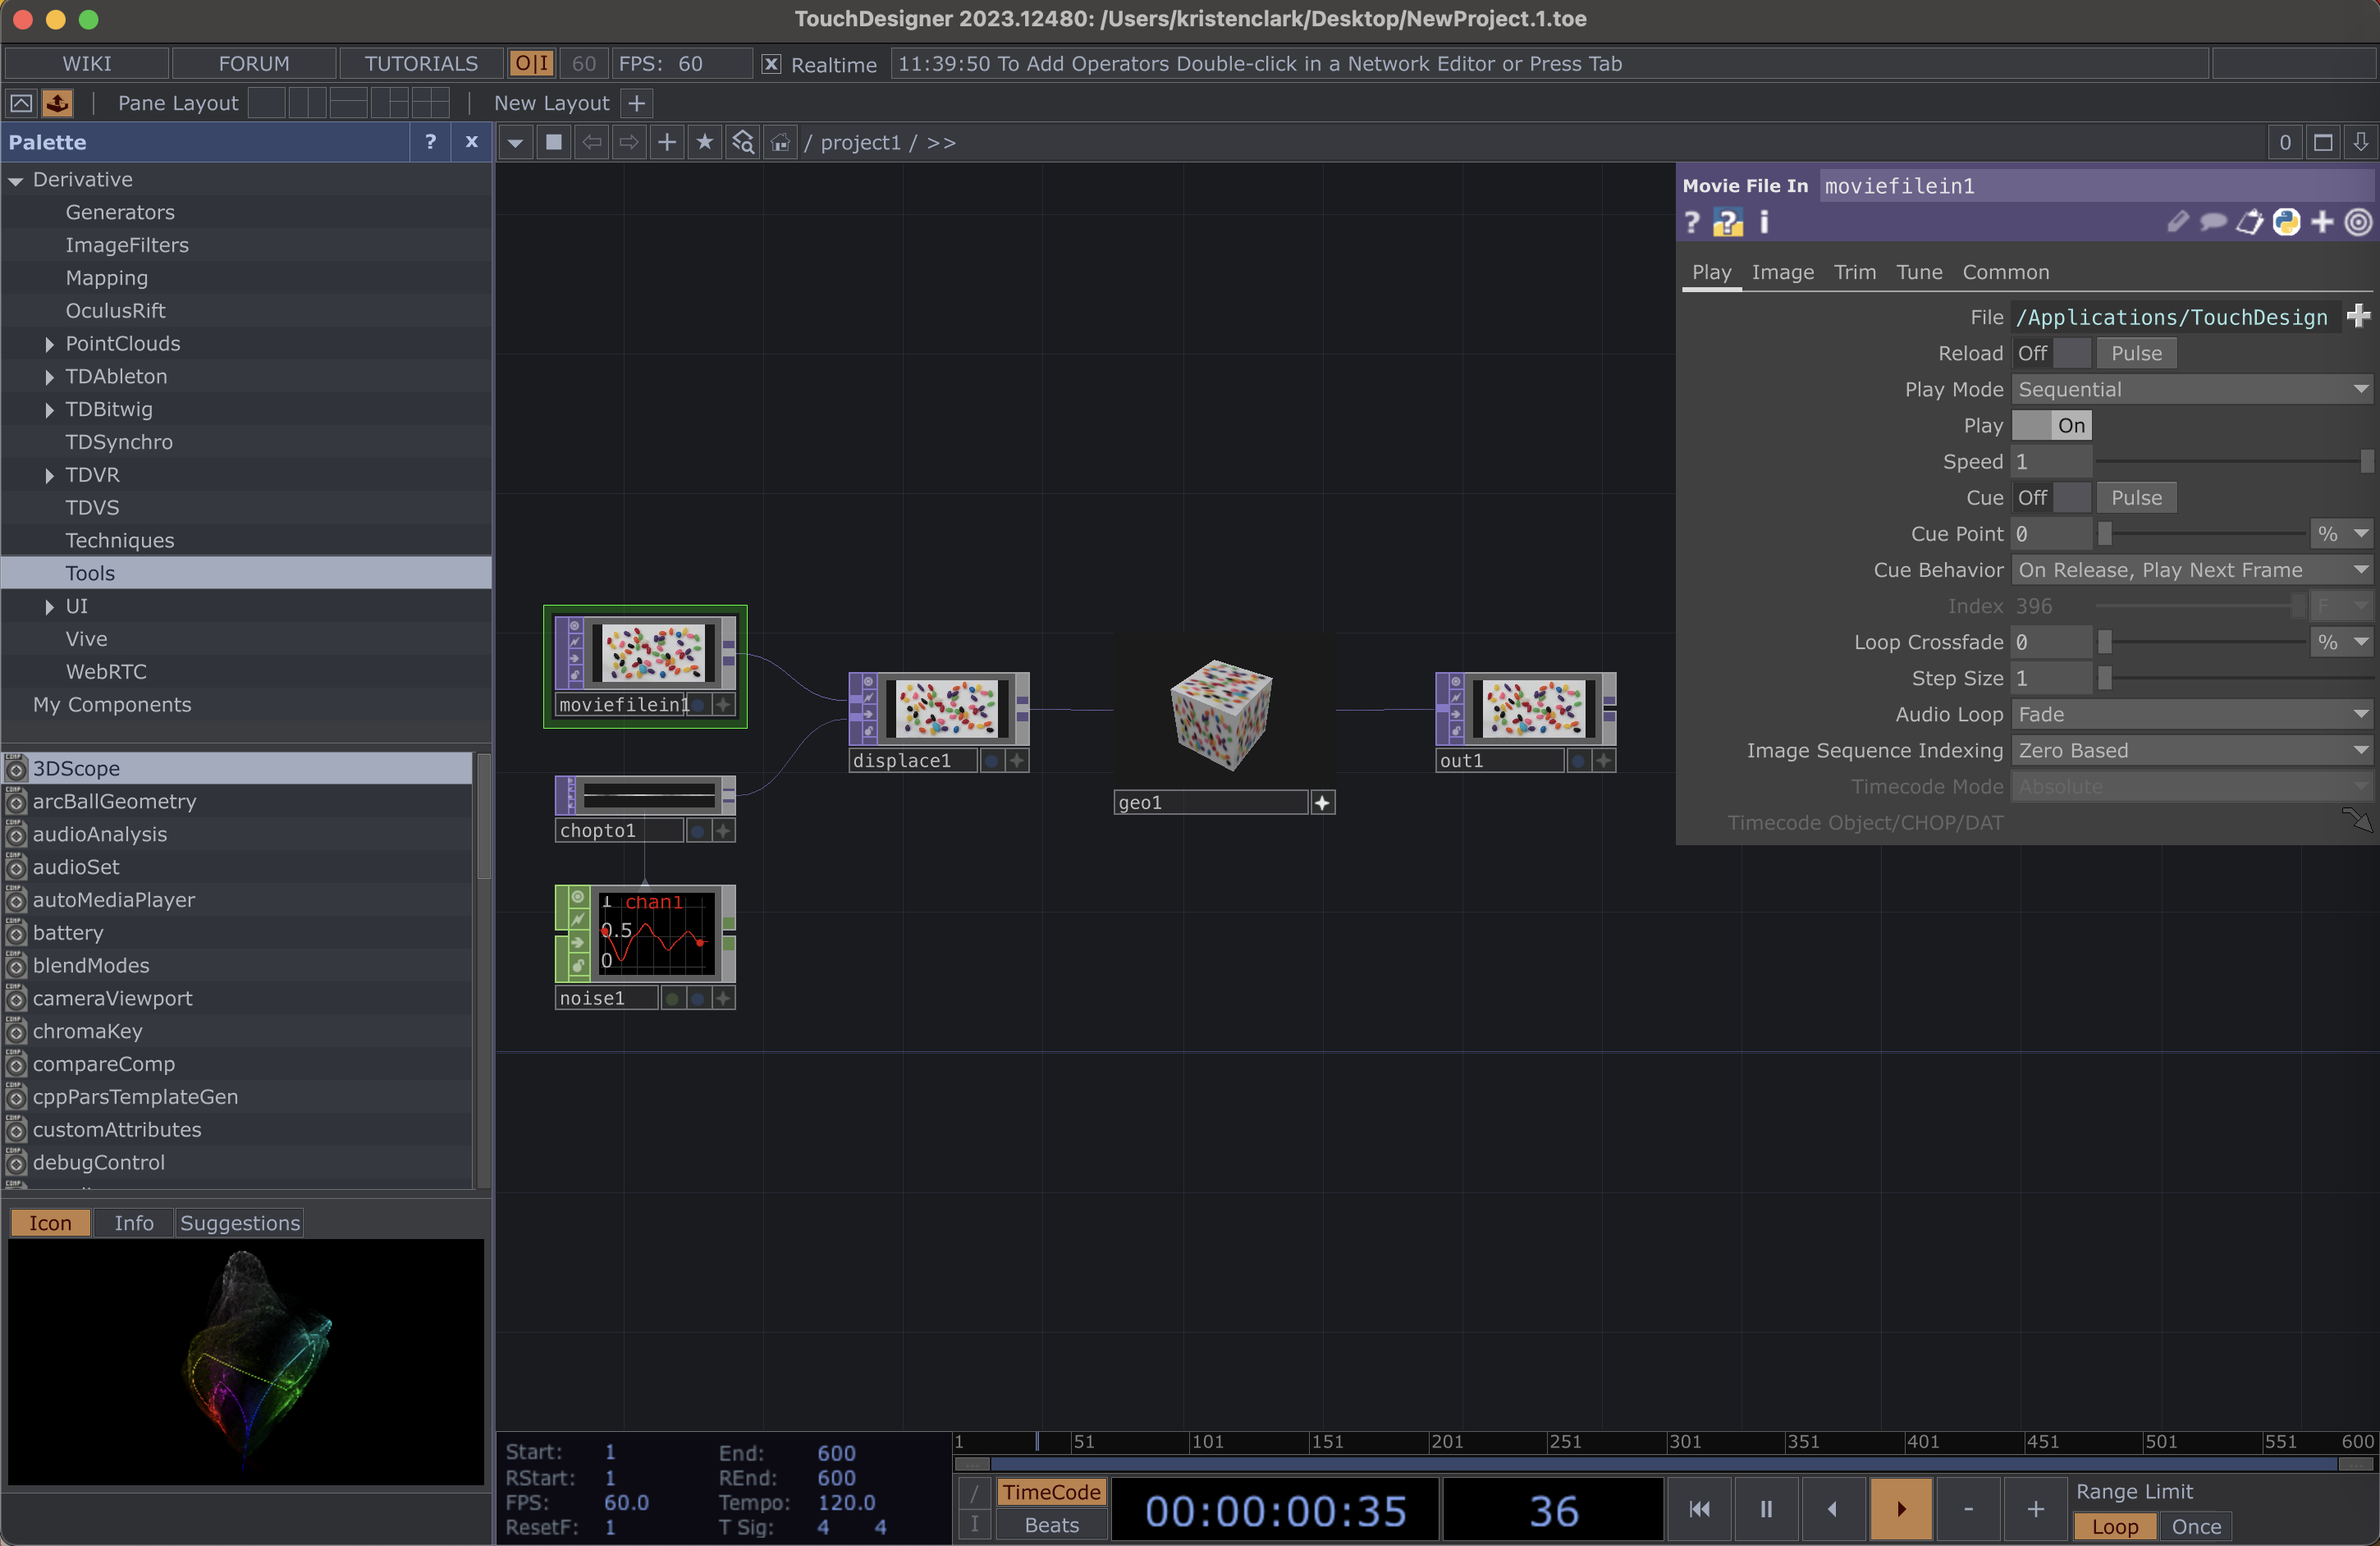The height and width of the screenshot is (1546, 2380).
Task: Open the Play Mode dropdown
Action: pos(2191,390)
